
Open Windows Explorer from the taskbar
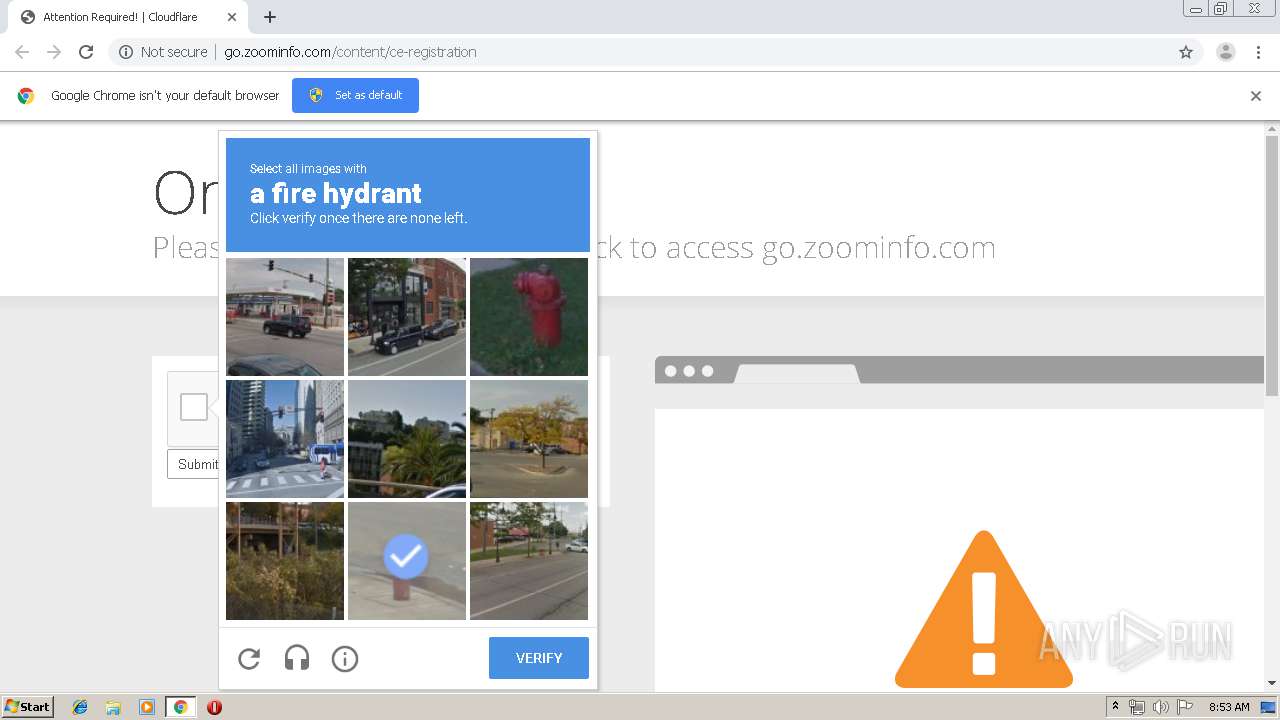[113, 707]
